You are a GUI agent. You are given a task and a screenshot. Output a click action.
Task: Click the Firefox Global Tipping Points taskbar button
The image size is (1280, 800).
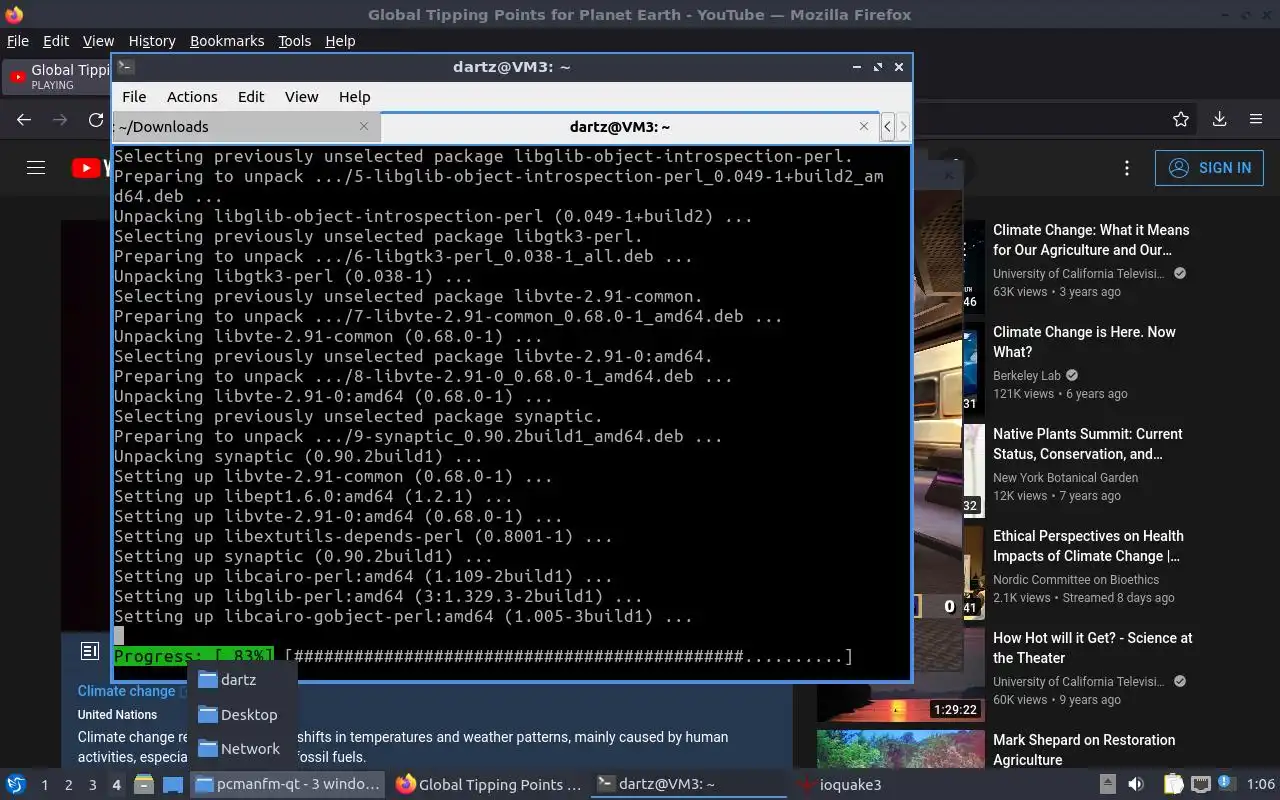coord(489,784)
